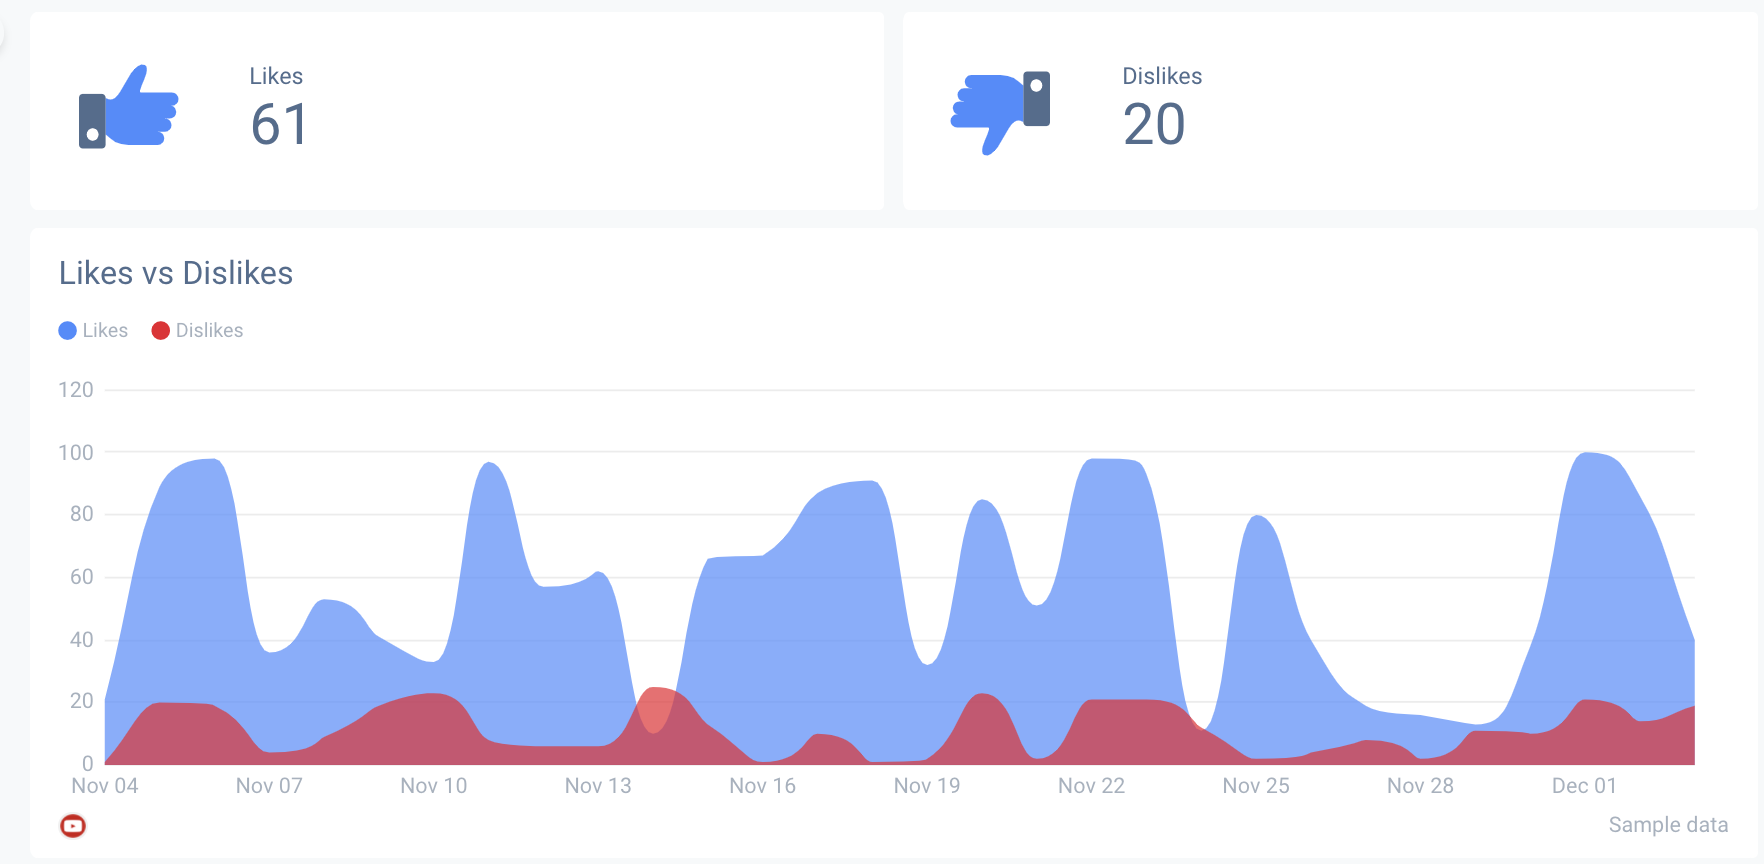Click the 40 y-axis label

[82, 640]
